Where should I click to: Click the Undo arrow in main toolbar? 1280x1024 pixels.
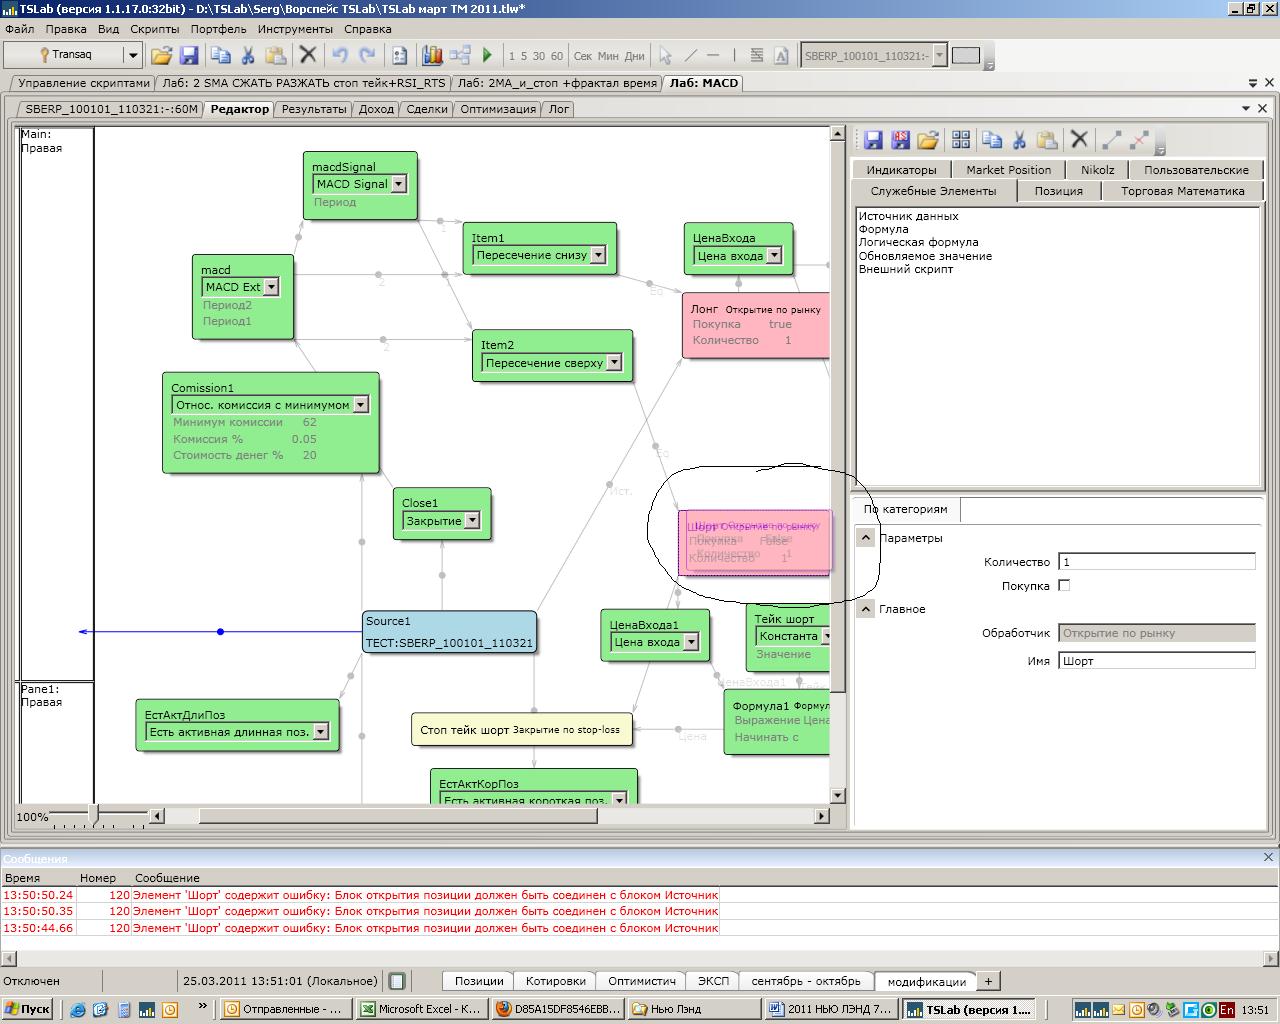click(x=340, y=56)
